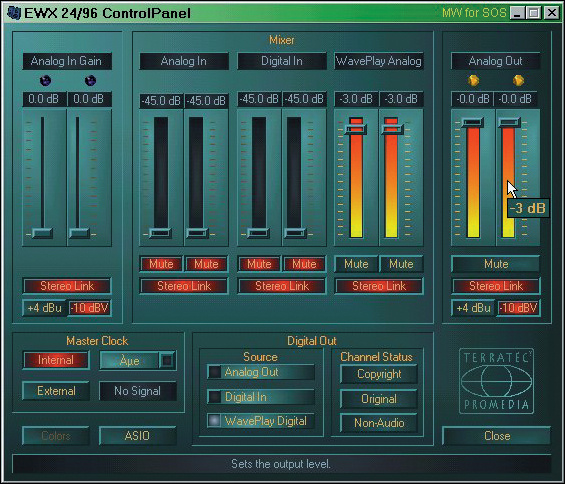Viewport: 565px width, 484px height.
Task: Select -10 dBV for Analog Out
Action: (519, 308)
